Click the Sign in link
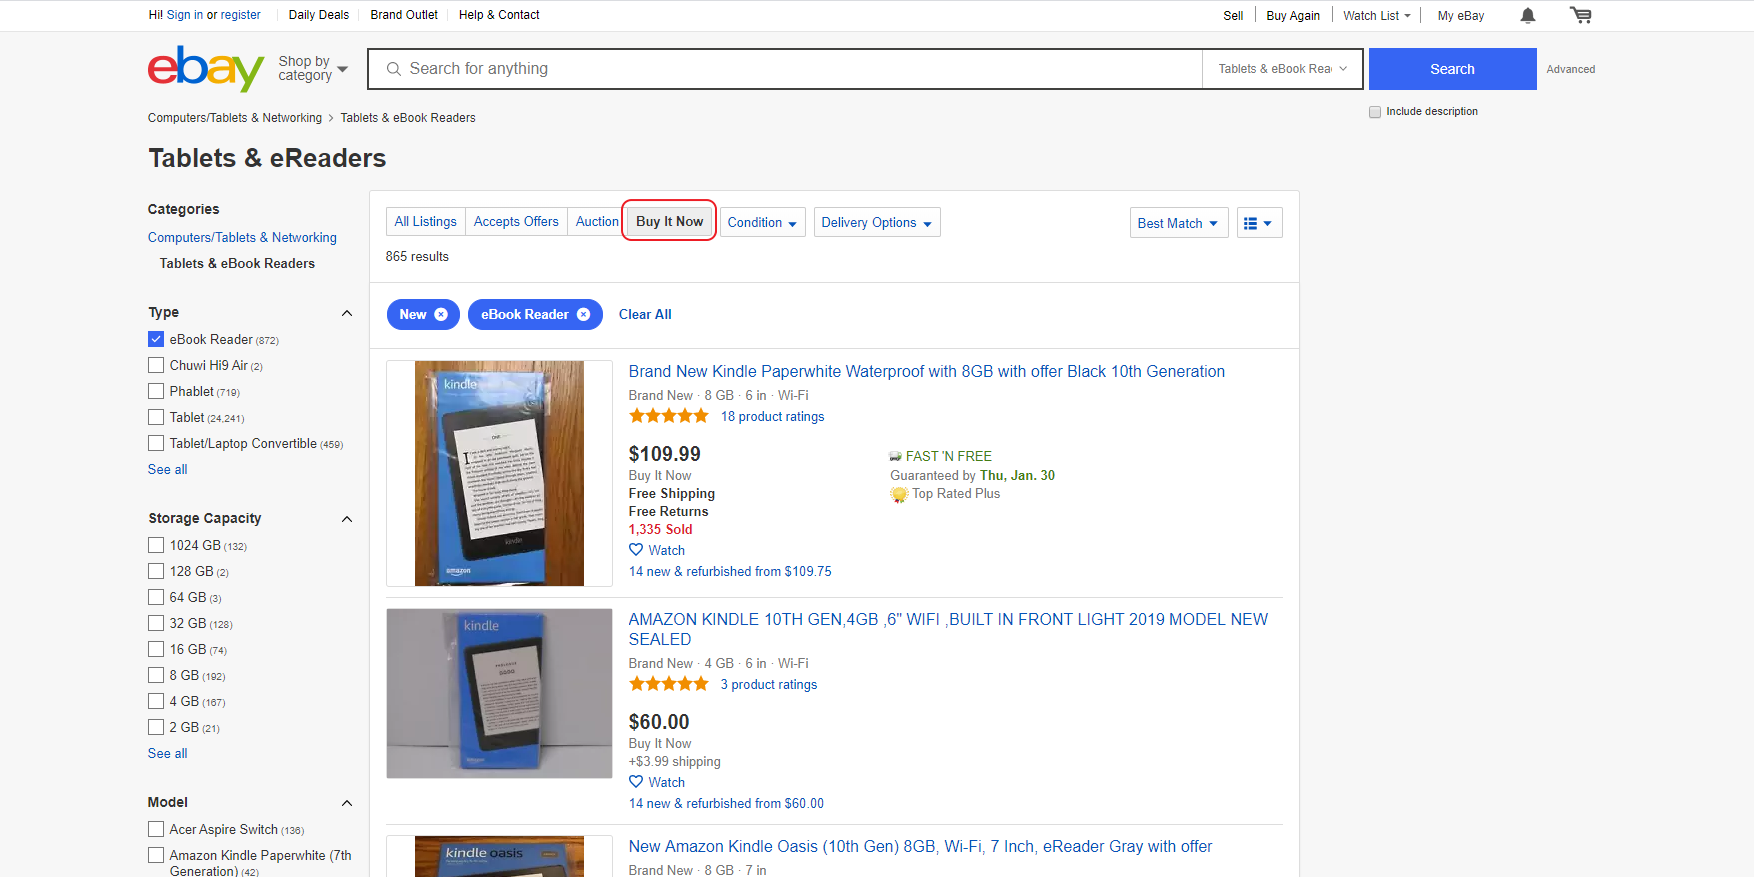 tap(185, 15)
